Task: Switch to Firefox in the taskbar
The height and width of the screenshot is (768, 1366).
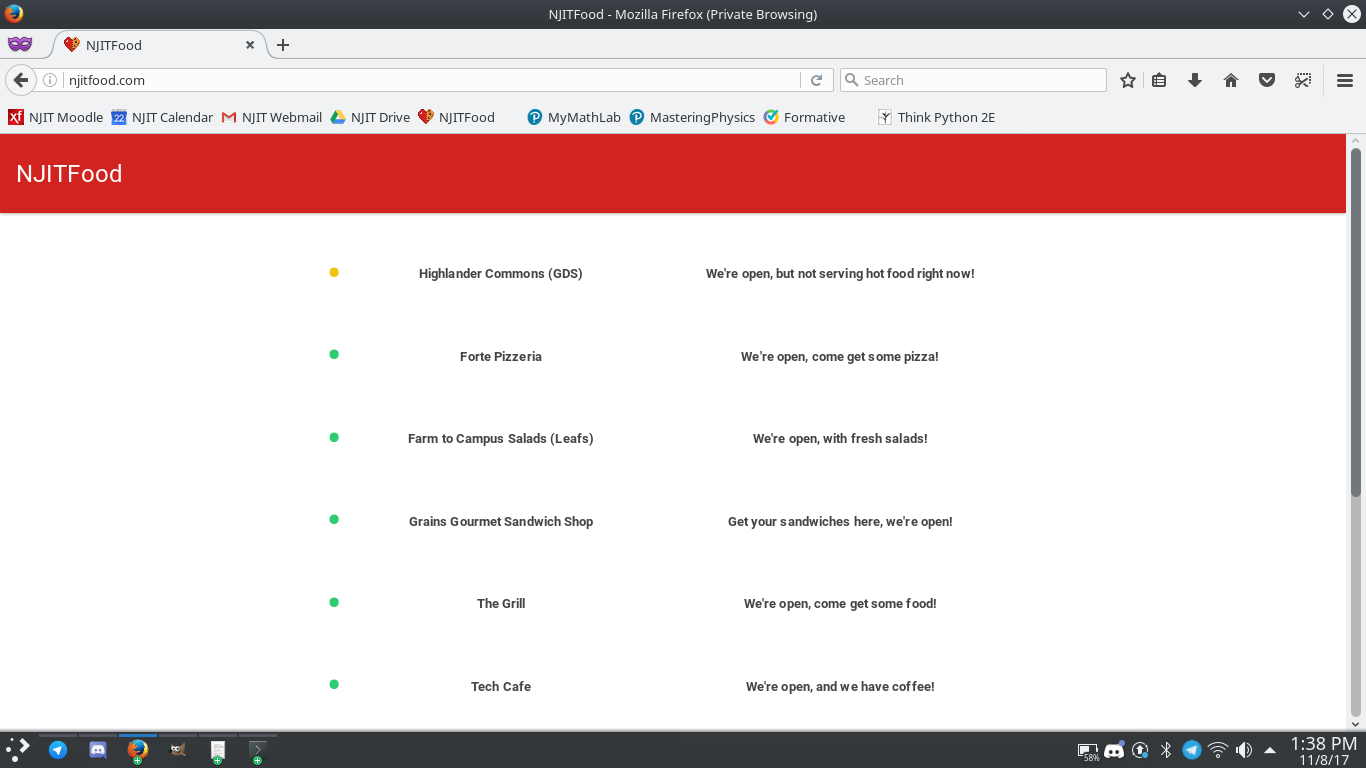Action: [138, 750]
